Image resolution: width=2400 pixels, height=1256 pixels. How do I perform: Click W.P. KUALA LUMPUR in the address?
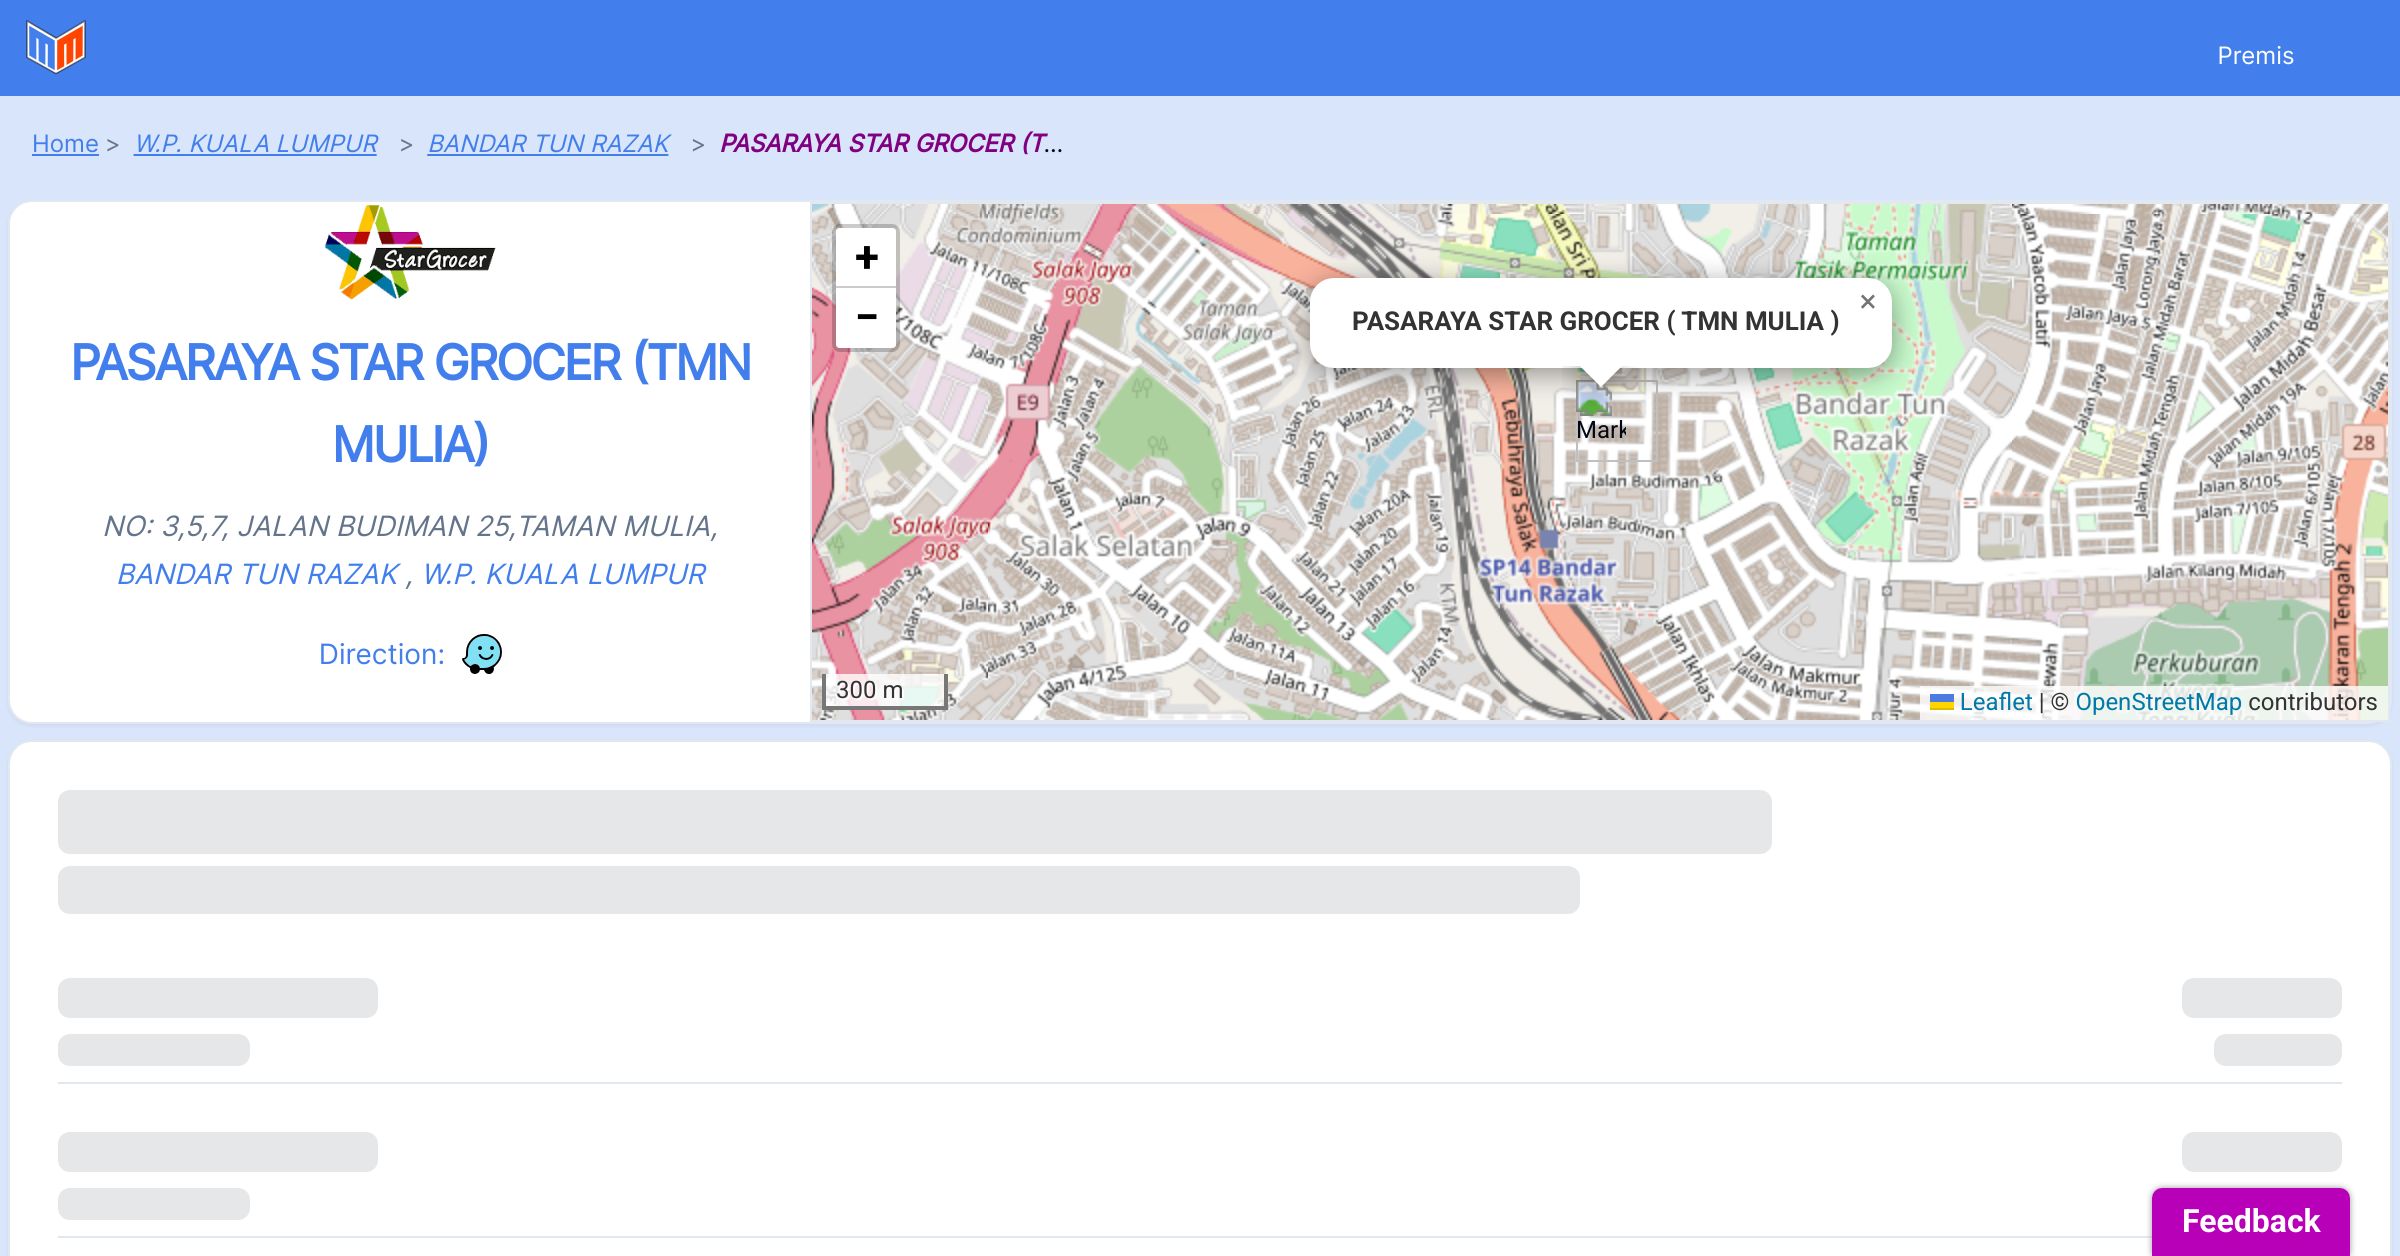[x=564, y=574]
